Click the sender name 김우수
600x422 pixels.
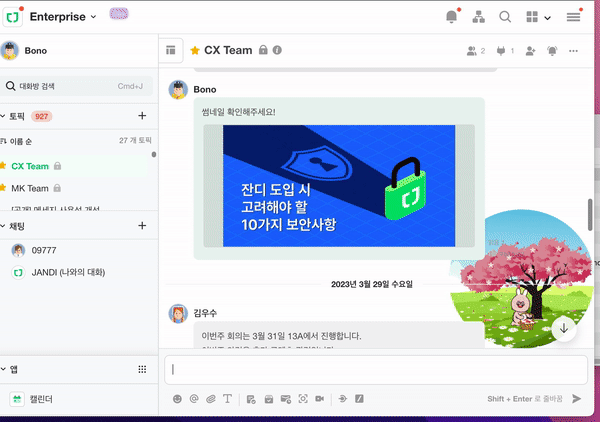point(205,313)
